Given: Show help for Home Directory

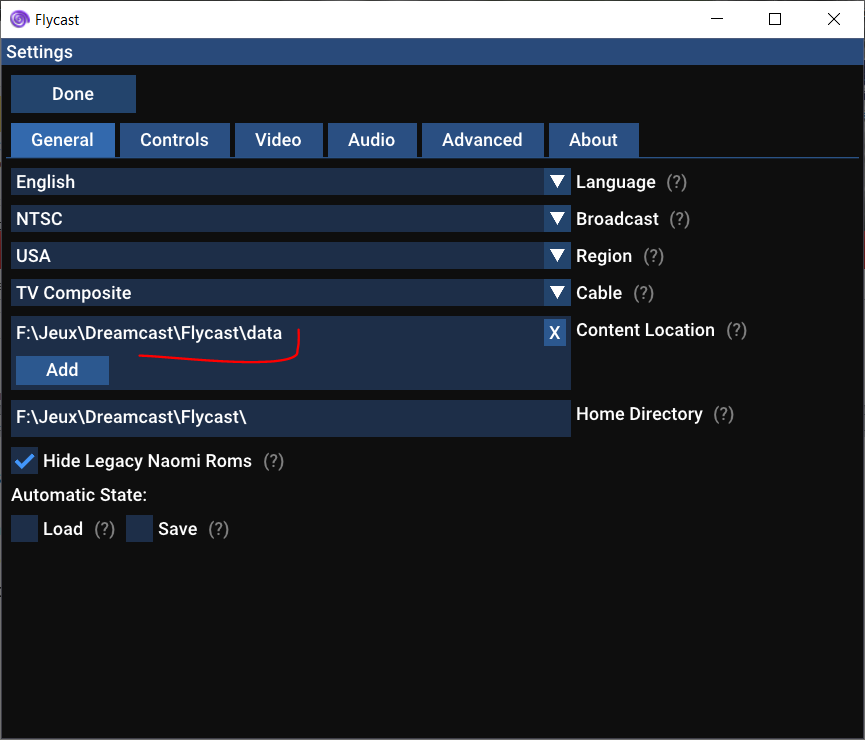Looking at the screenshot, I should pos(724,414).
